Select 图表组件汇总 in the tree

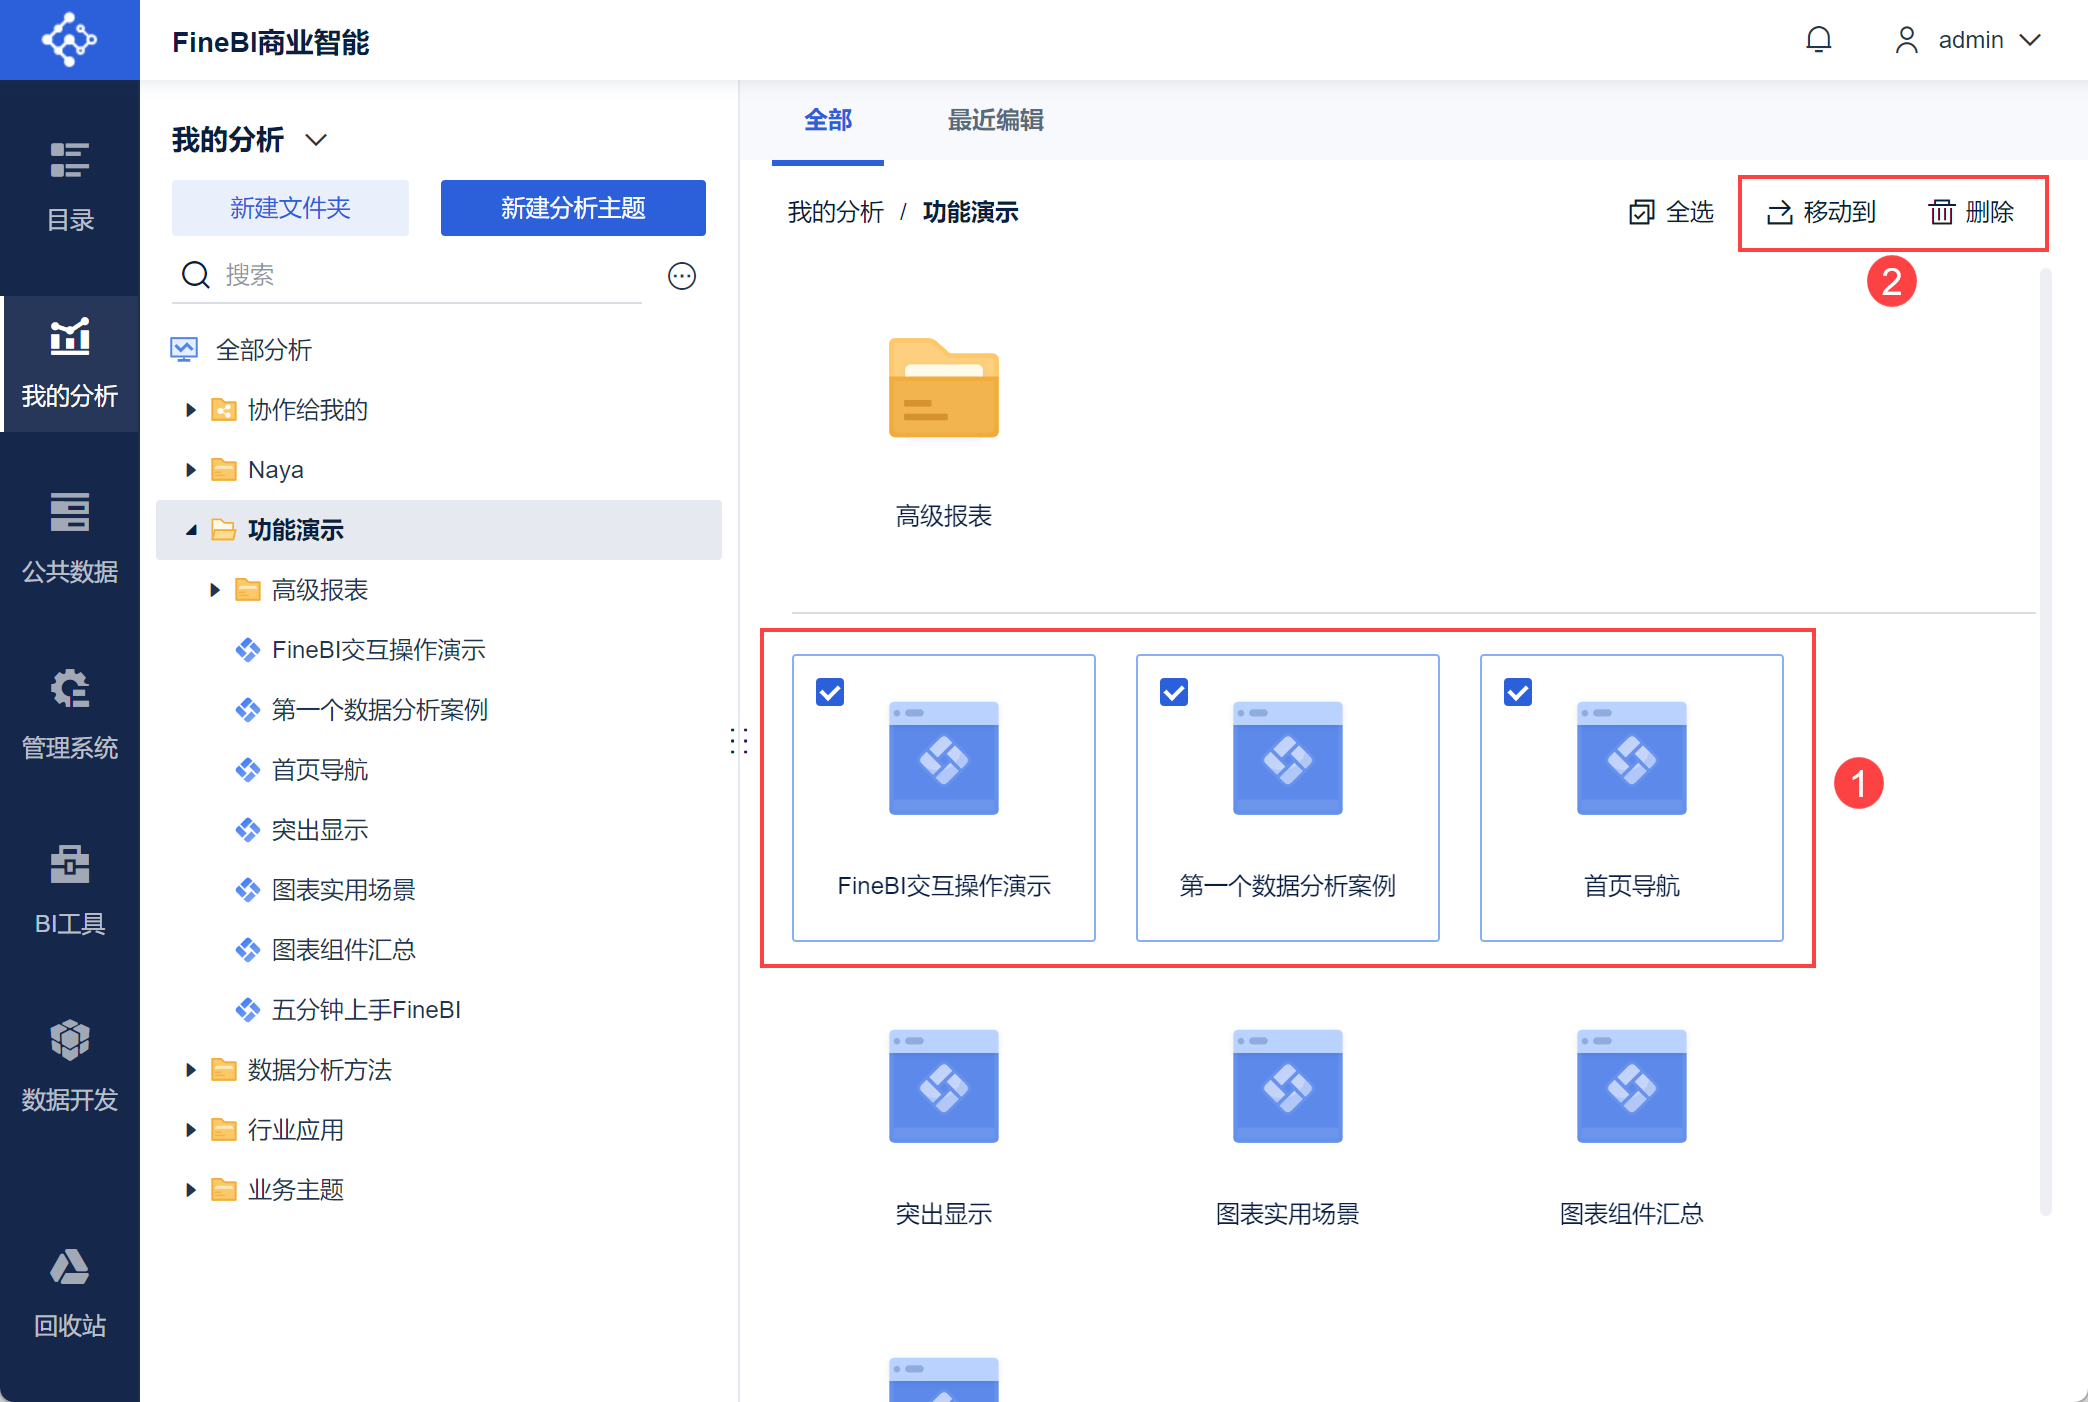click(344, 950)
